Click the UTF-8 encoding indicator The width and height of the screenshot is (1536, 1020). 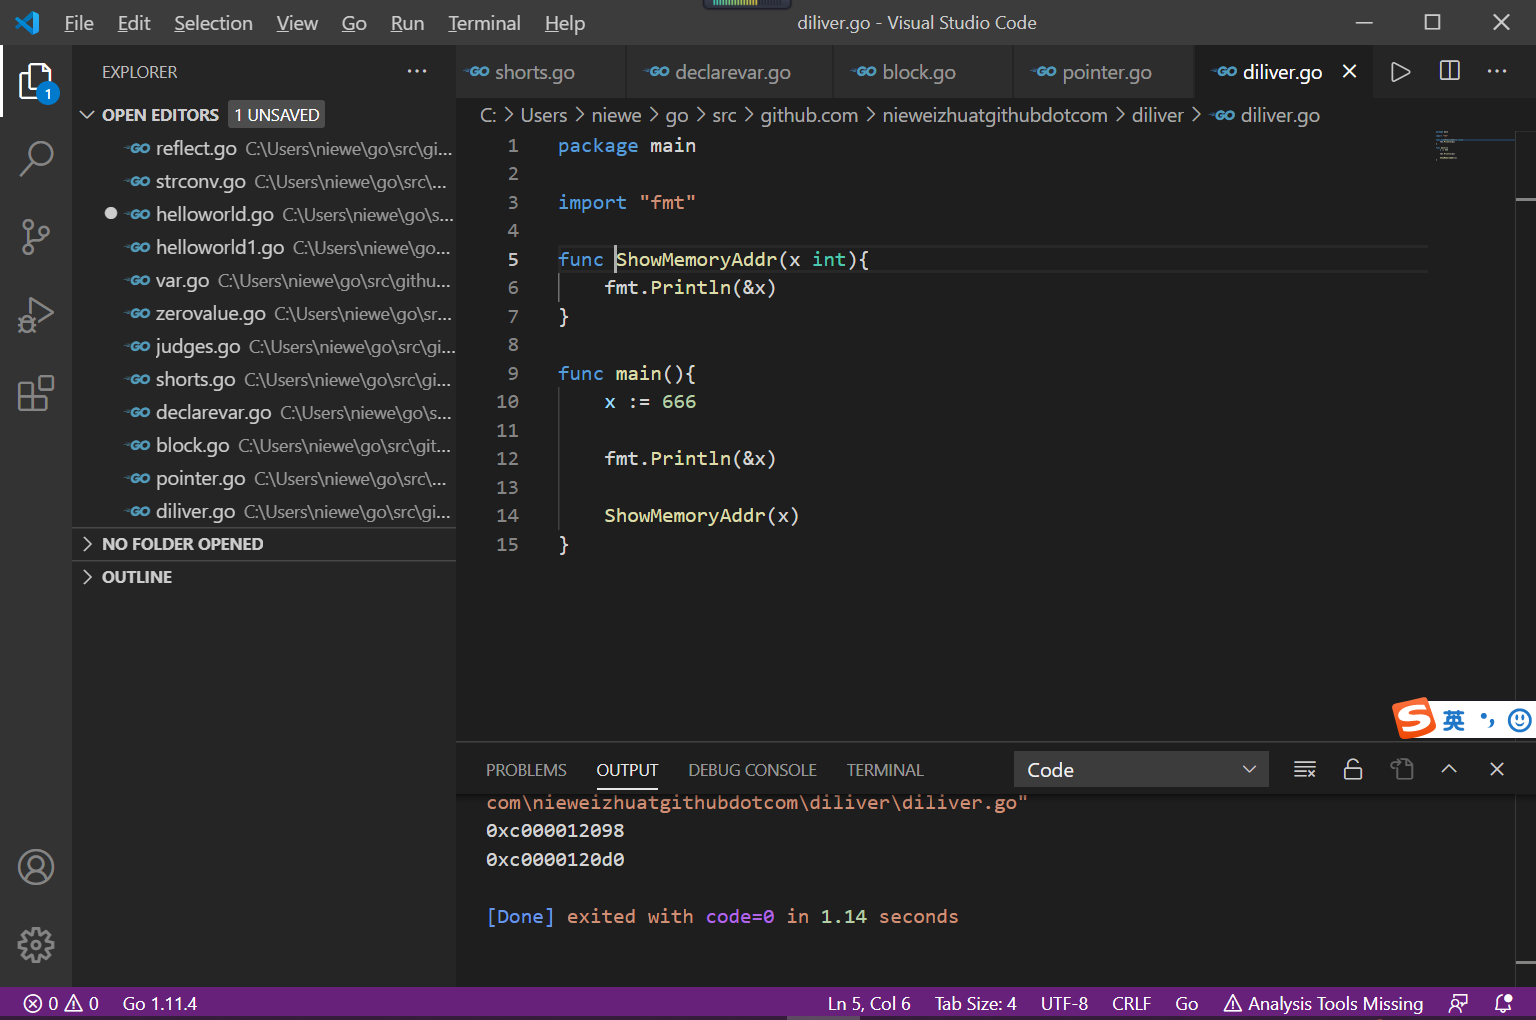click(x=1064, y=1003)
